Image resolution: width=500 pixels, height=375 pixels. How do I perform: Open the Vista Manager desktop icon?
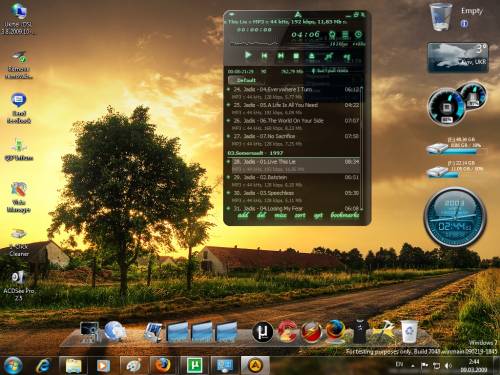tap(19, 197)
